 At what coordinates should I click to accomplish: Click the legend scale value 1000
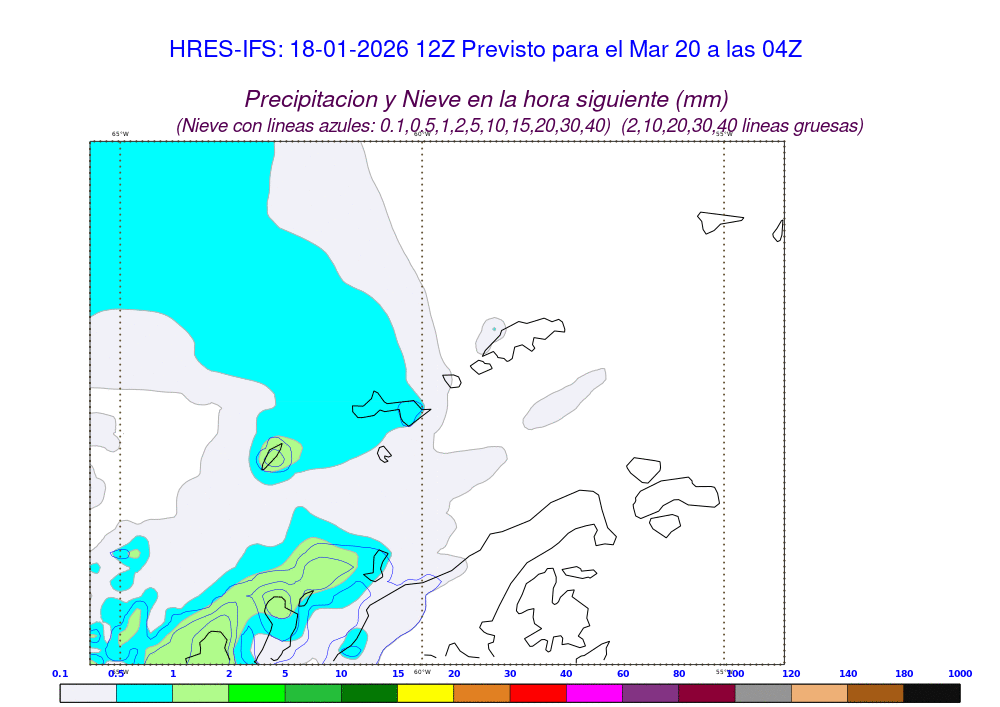[x=959, y=674]
